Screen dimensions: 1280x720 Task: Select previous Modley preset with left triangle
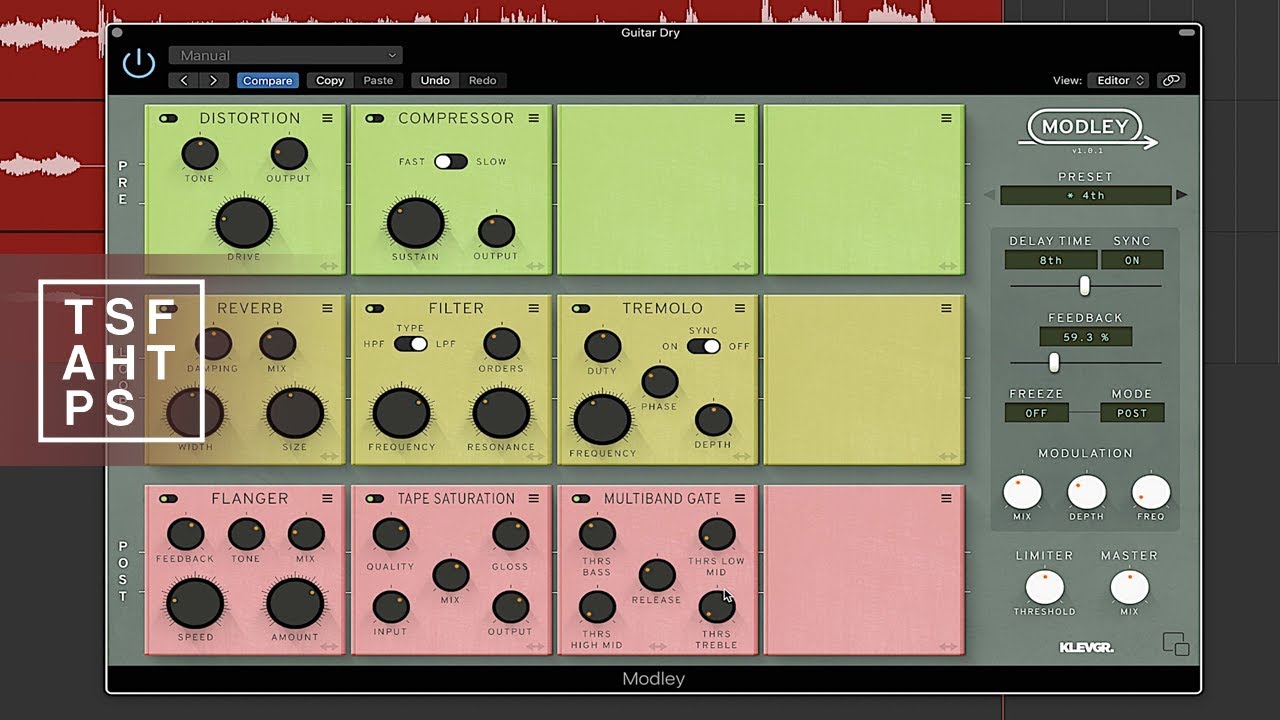click(x=989, y=196)
